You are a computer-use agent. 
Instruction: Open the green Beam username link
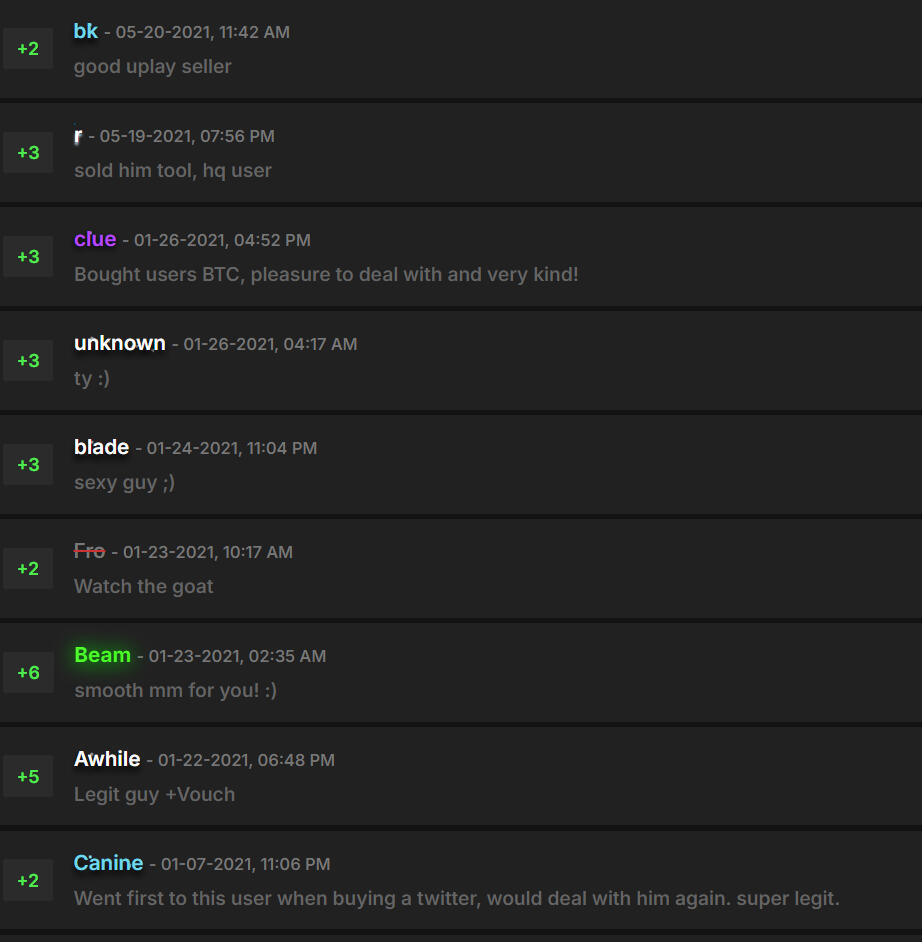[x=102, y=655]
